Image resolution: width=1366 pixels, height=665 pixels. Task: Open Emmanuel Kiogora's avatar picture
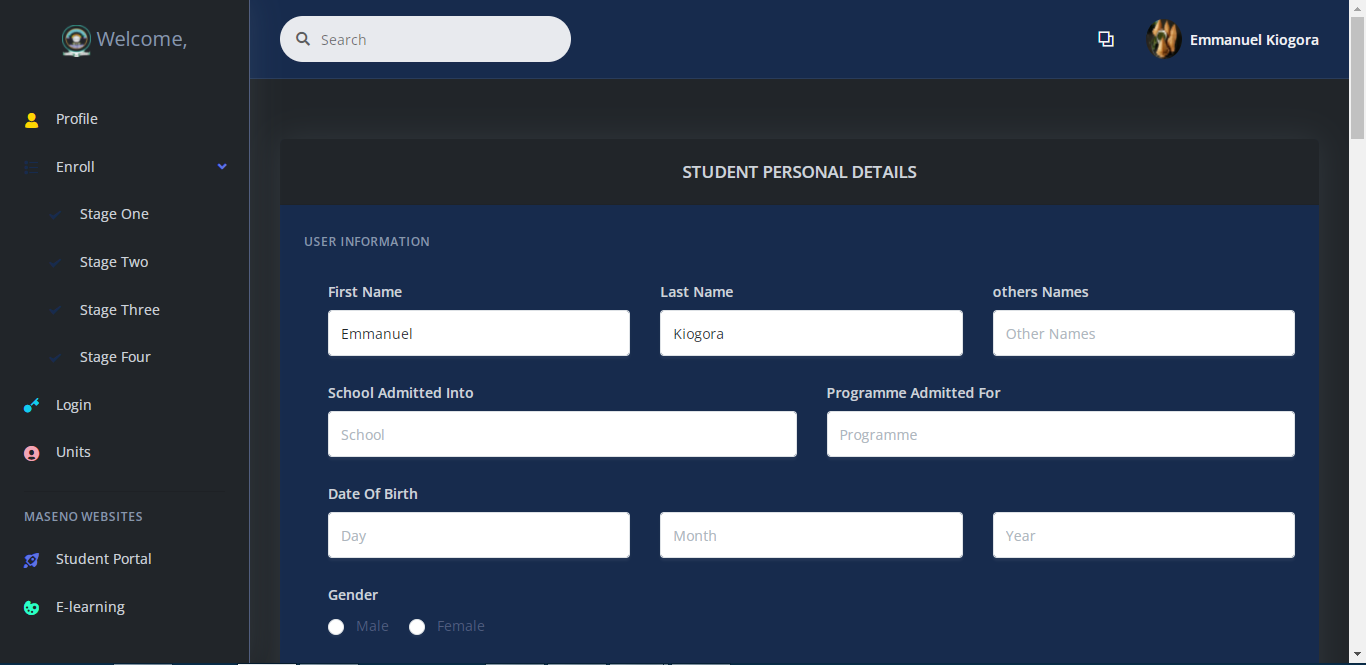click(1164, 40)
